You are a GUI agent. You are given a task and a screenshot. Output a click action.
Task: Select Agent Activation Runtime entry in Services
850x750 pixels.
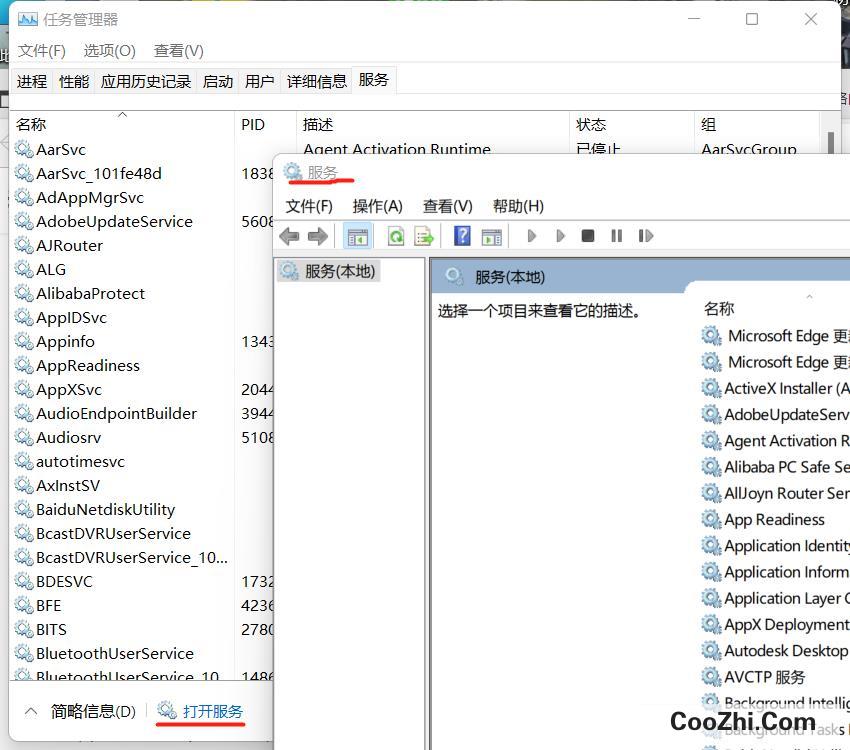(x=787, y=441)
